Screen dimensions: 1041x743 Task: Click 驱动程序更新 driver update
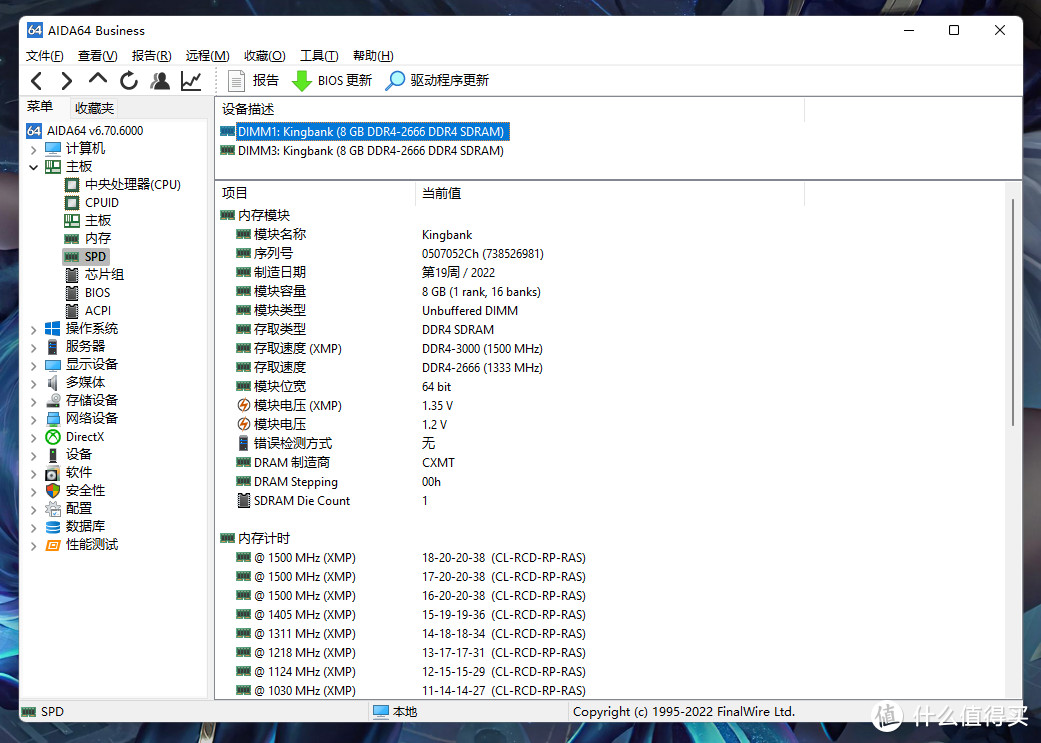[438, 81]
